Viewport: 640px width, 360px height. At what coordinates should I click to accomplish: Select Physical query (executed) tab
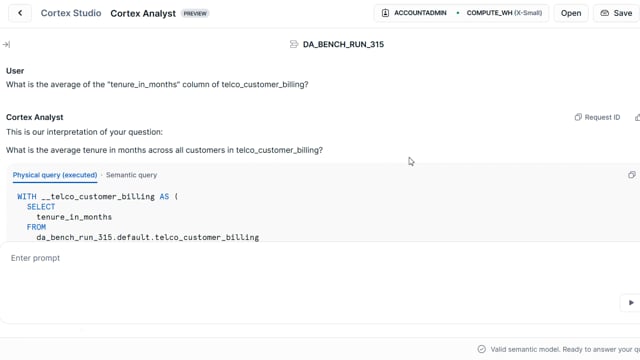(55, 175)
